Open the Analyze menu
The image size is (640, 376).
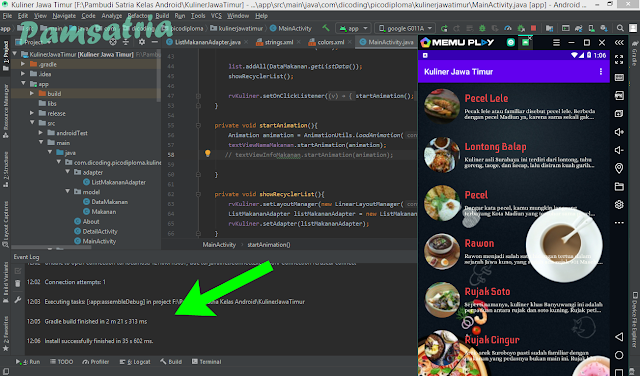click(x=111, y=16)
